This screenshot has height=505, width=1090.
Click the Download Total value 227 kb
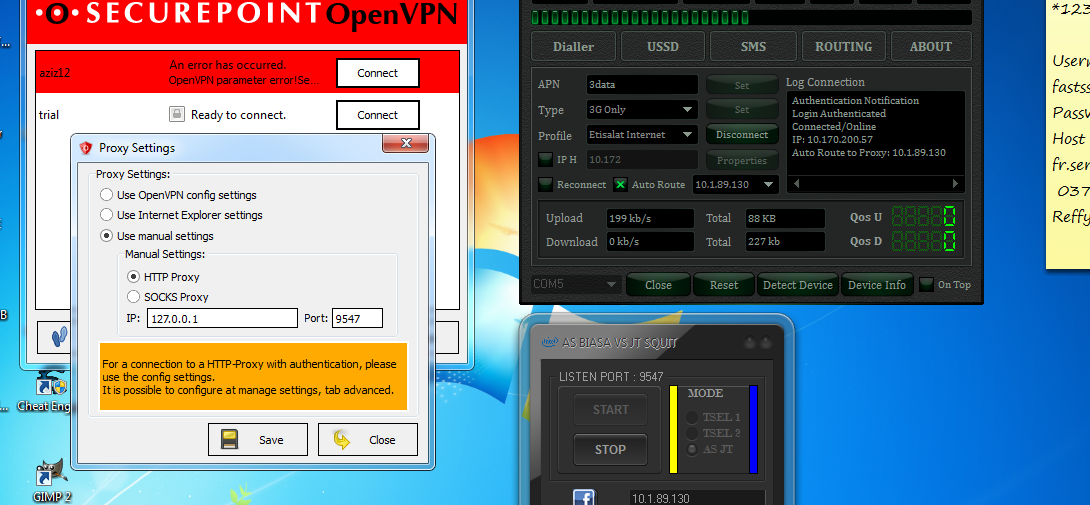[785, 242]
